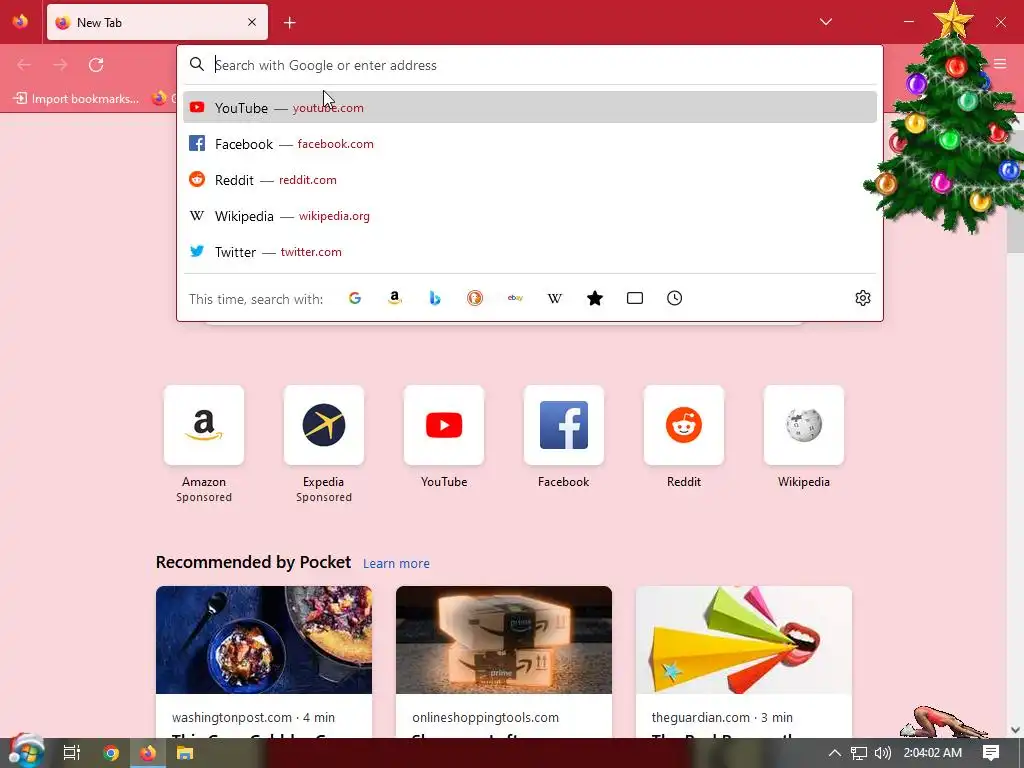Open theguardian.com Pocket article card
This screenshot has height=768, width=1024.
[x=744, y=662]
